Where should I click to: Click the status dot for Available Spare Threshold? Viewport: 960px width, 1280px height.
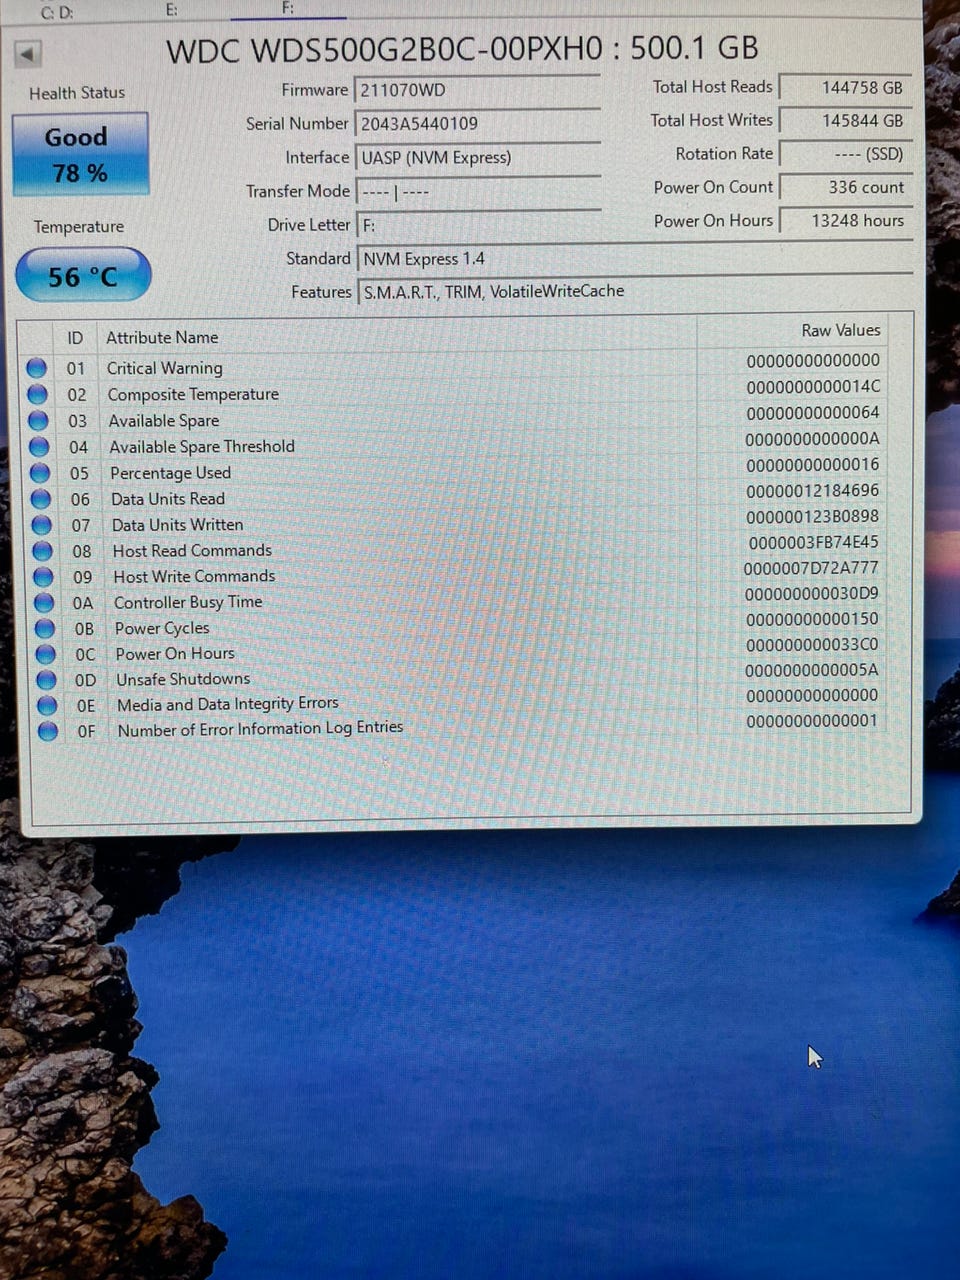pyautogui.click(x=39, y=446)
